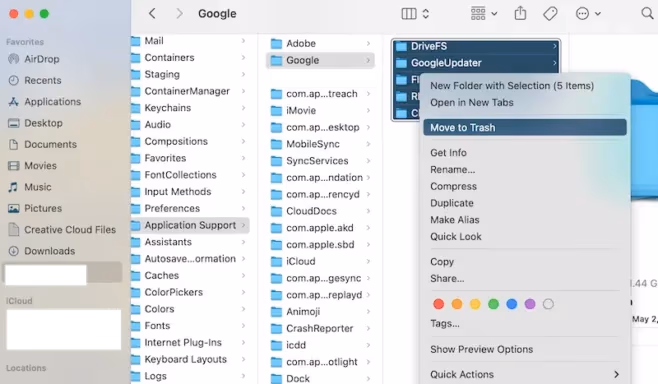The image size is (658, 384).
Task: Choose Move to Trash from context menu
Action: [525, 128]
